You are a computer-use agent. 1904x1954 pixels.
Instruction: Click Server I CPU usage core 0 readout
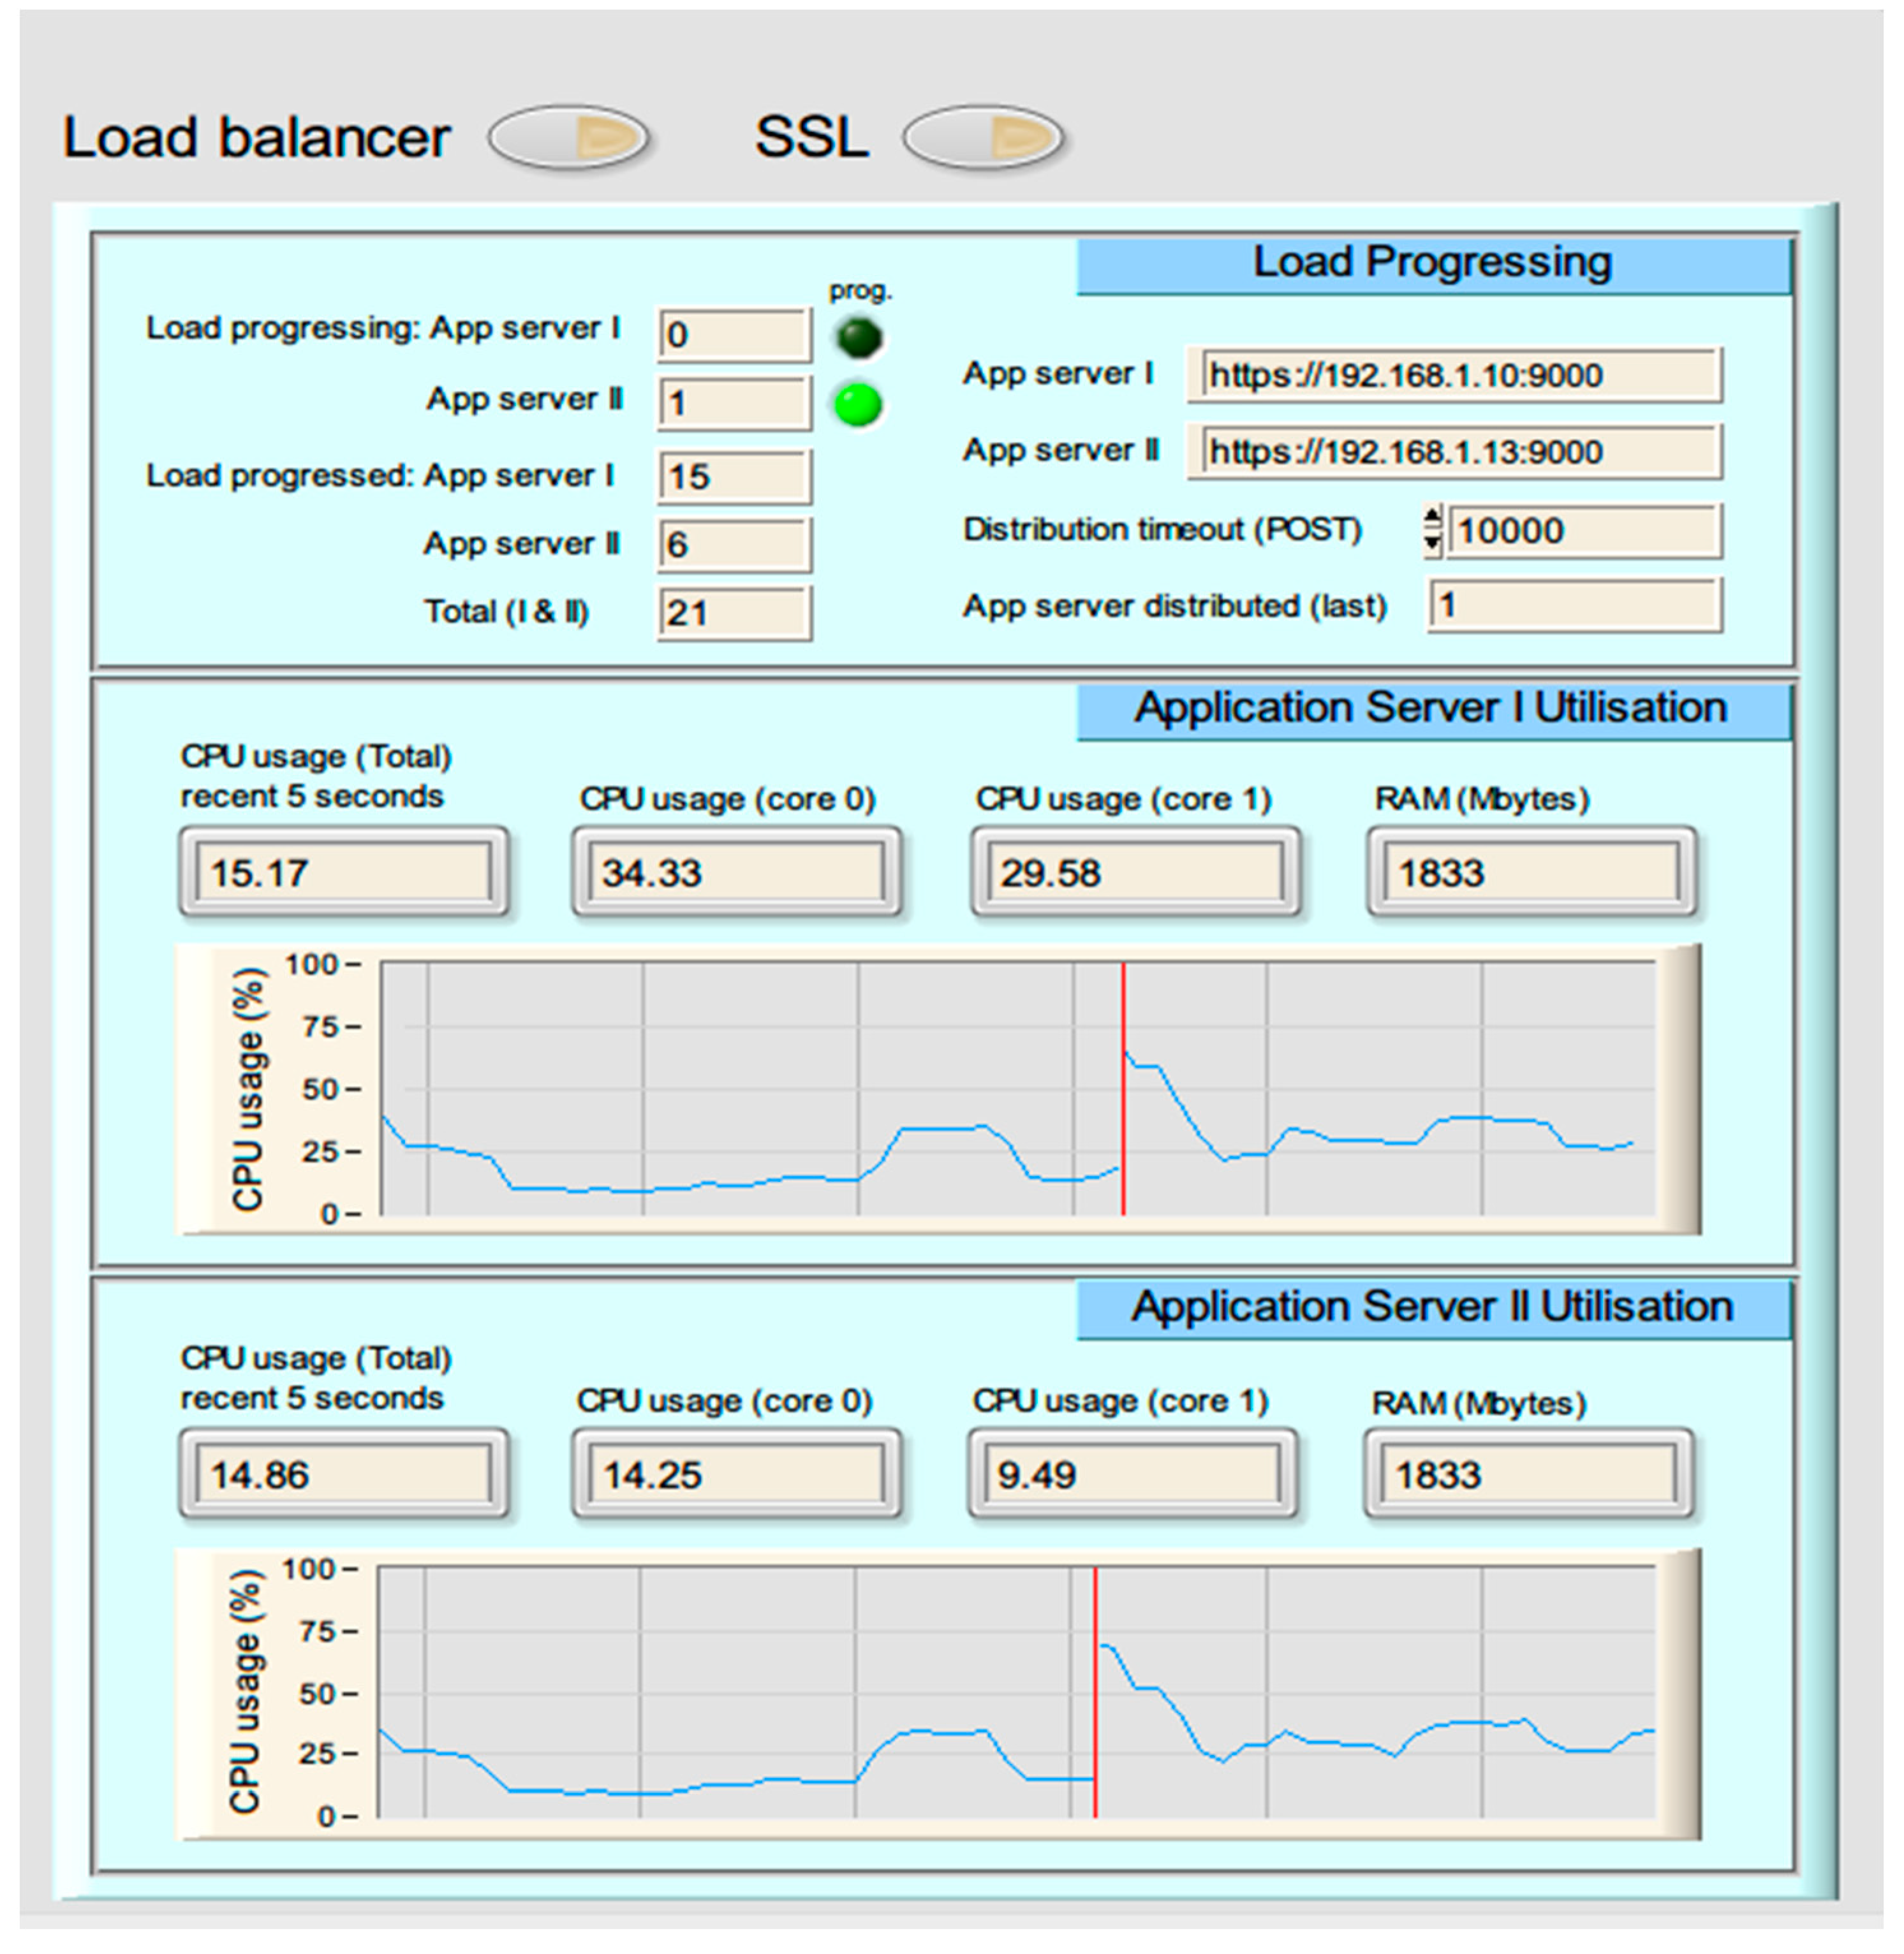click(736, 873)
